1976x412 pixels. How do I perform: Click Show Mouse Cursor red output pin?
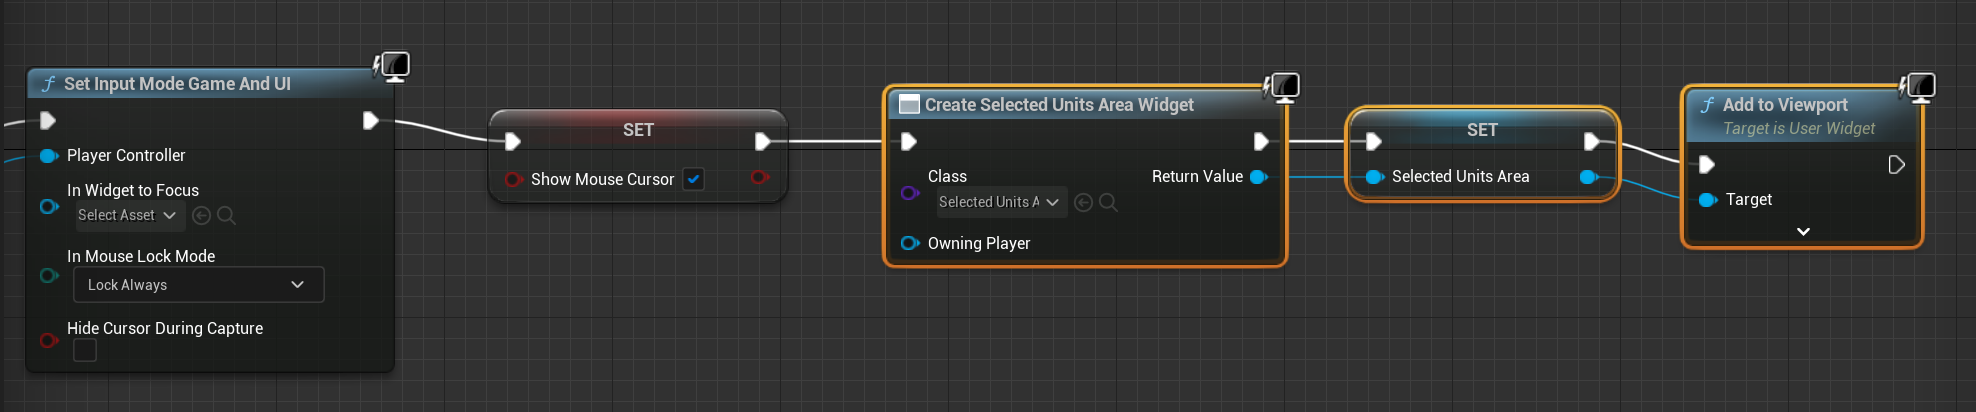[760, 177]
